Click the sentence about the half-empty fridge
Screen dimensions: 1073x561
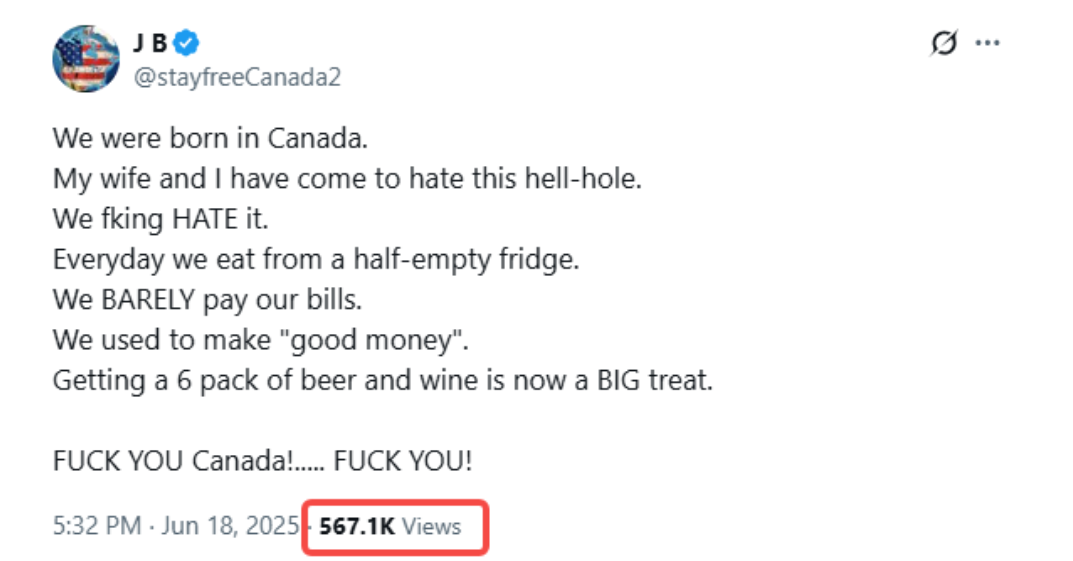click(x=316, y=258)
